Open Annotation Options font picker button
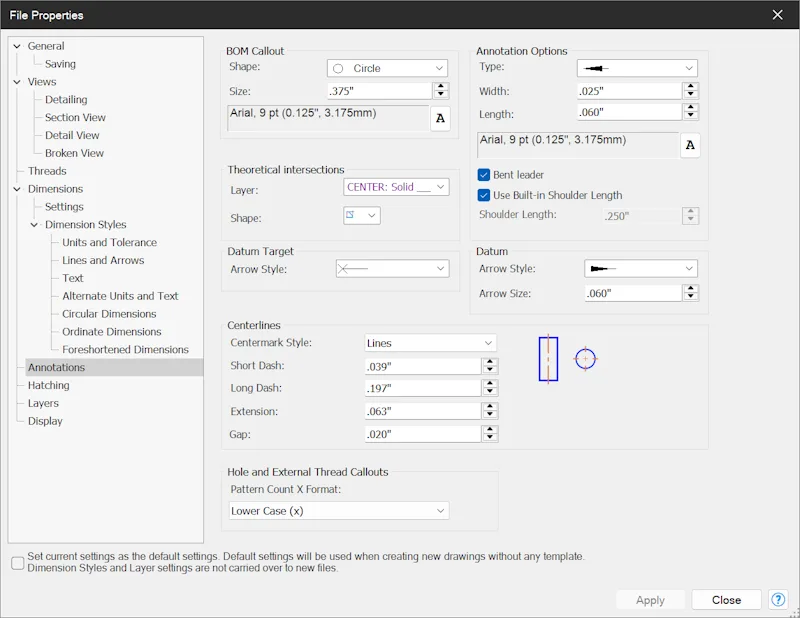Viewport: 800px width, 618px height. (690, 145)
